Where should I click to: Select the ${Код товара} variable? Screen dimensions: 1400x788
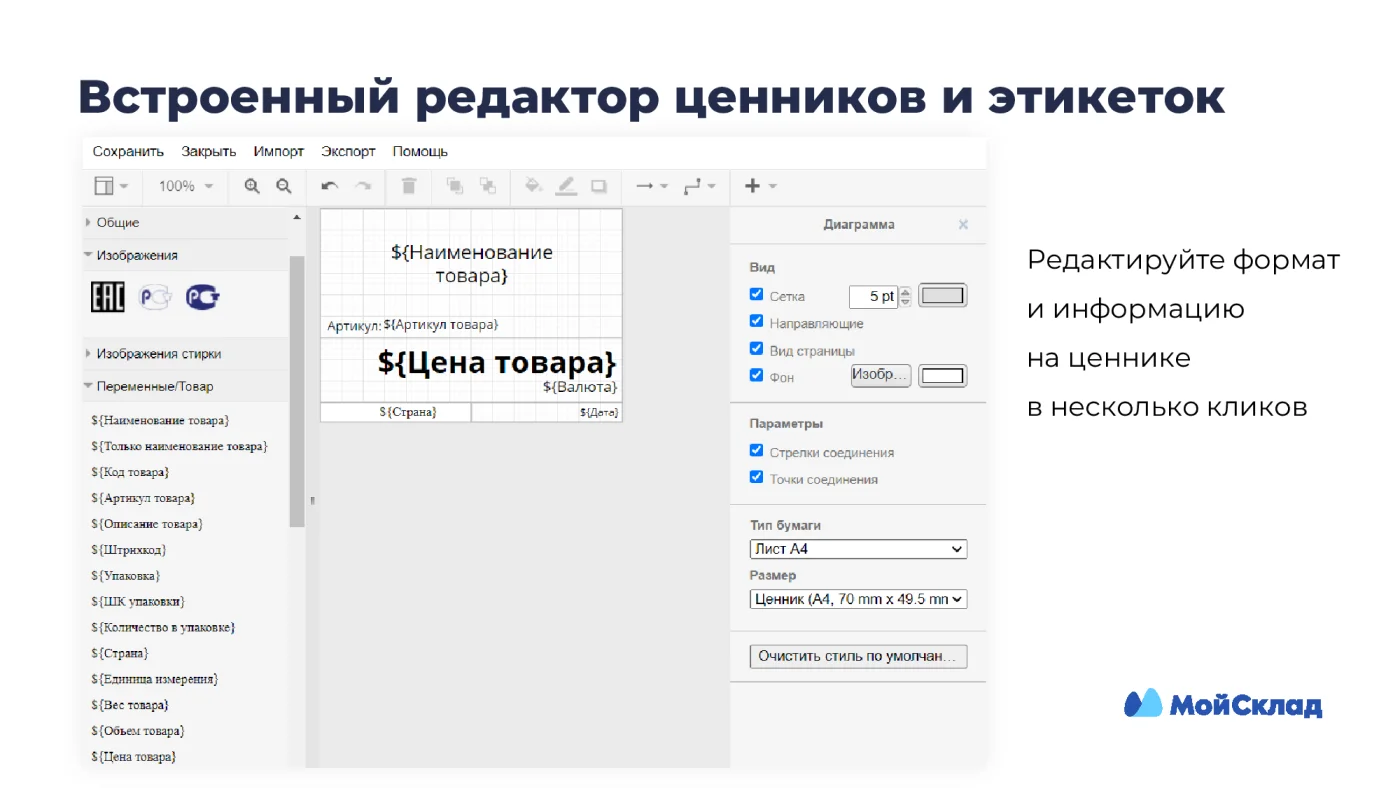[130, 472]
